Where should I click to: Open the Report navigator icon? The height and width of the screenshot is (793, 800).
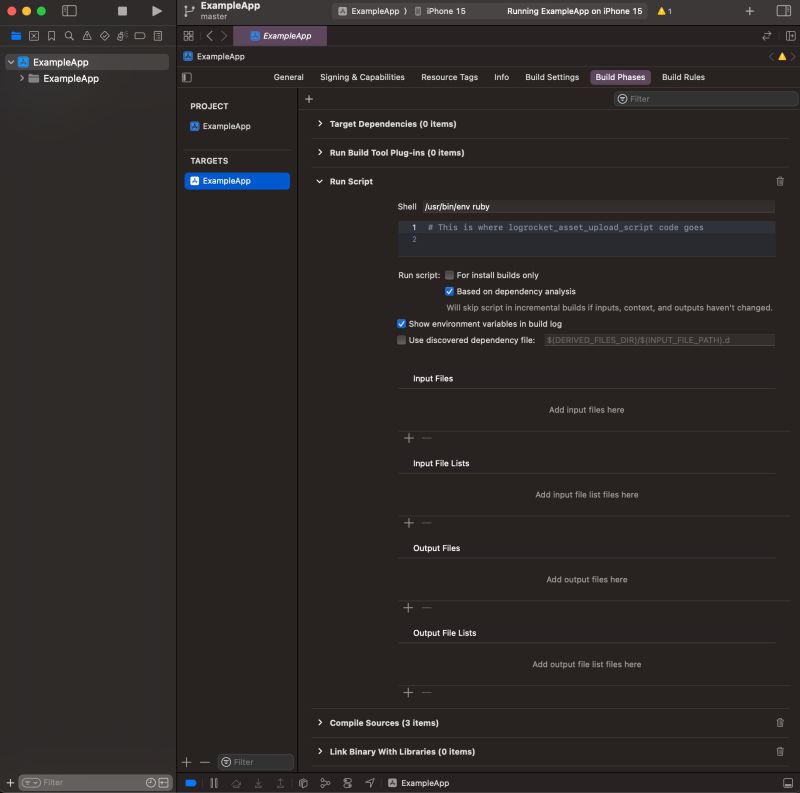click(158, 36)
